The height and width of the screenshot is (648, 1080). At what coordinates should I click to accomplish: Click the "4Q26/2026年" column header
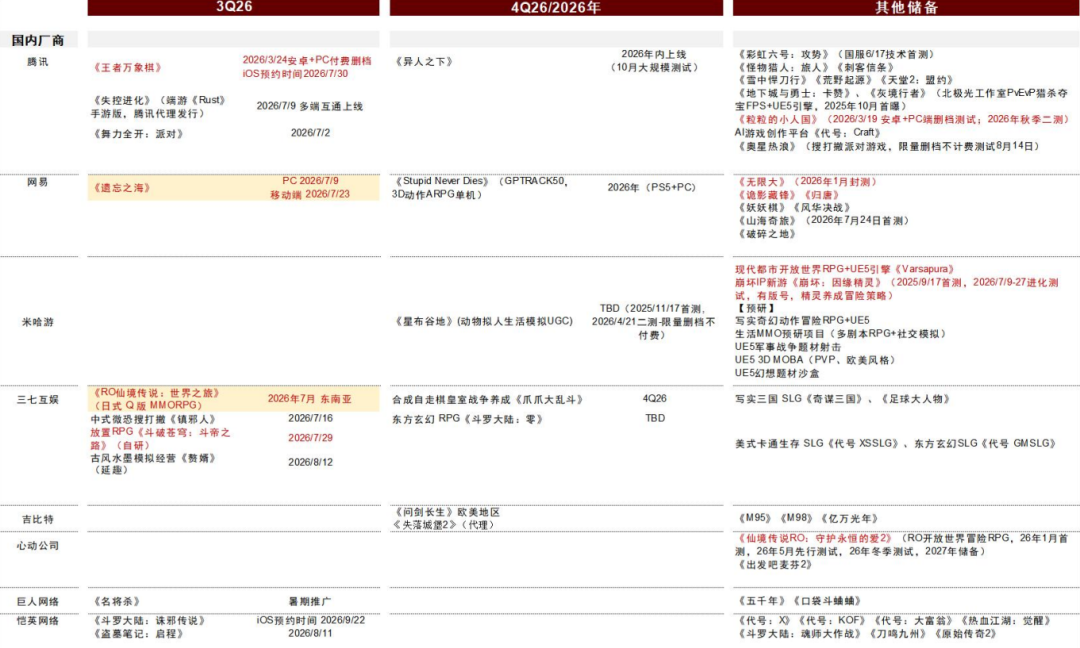pos(556,7)
